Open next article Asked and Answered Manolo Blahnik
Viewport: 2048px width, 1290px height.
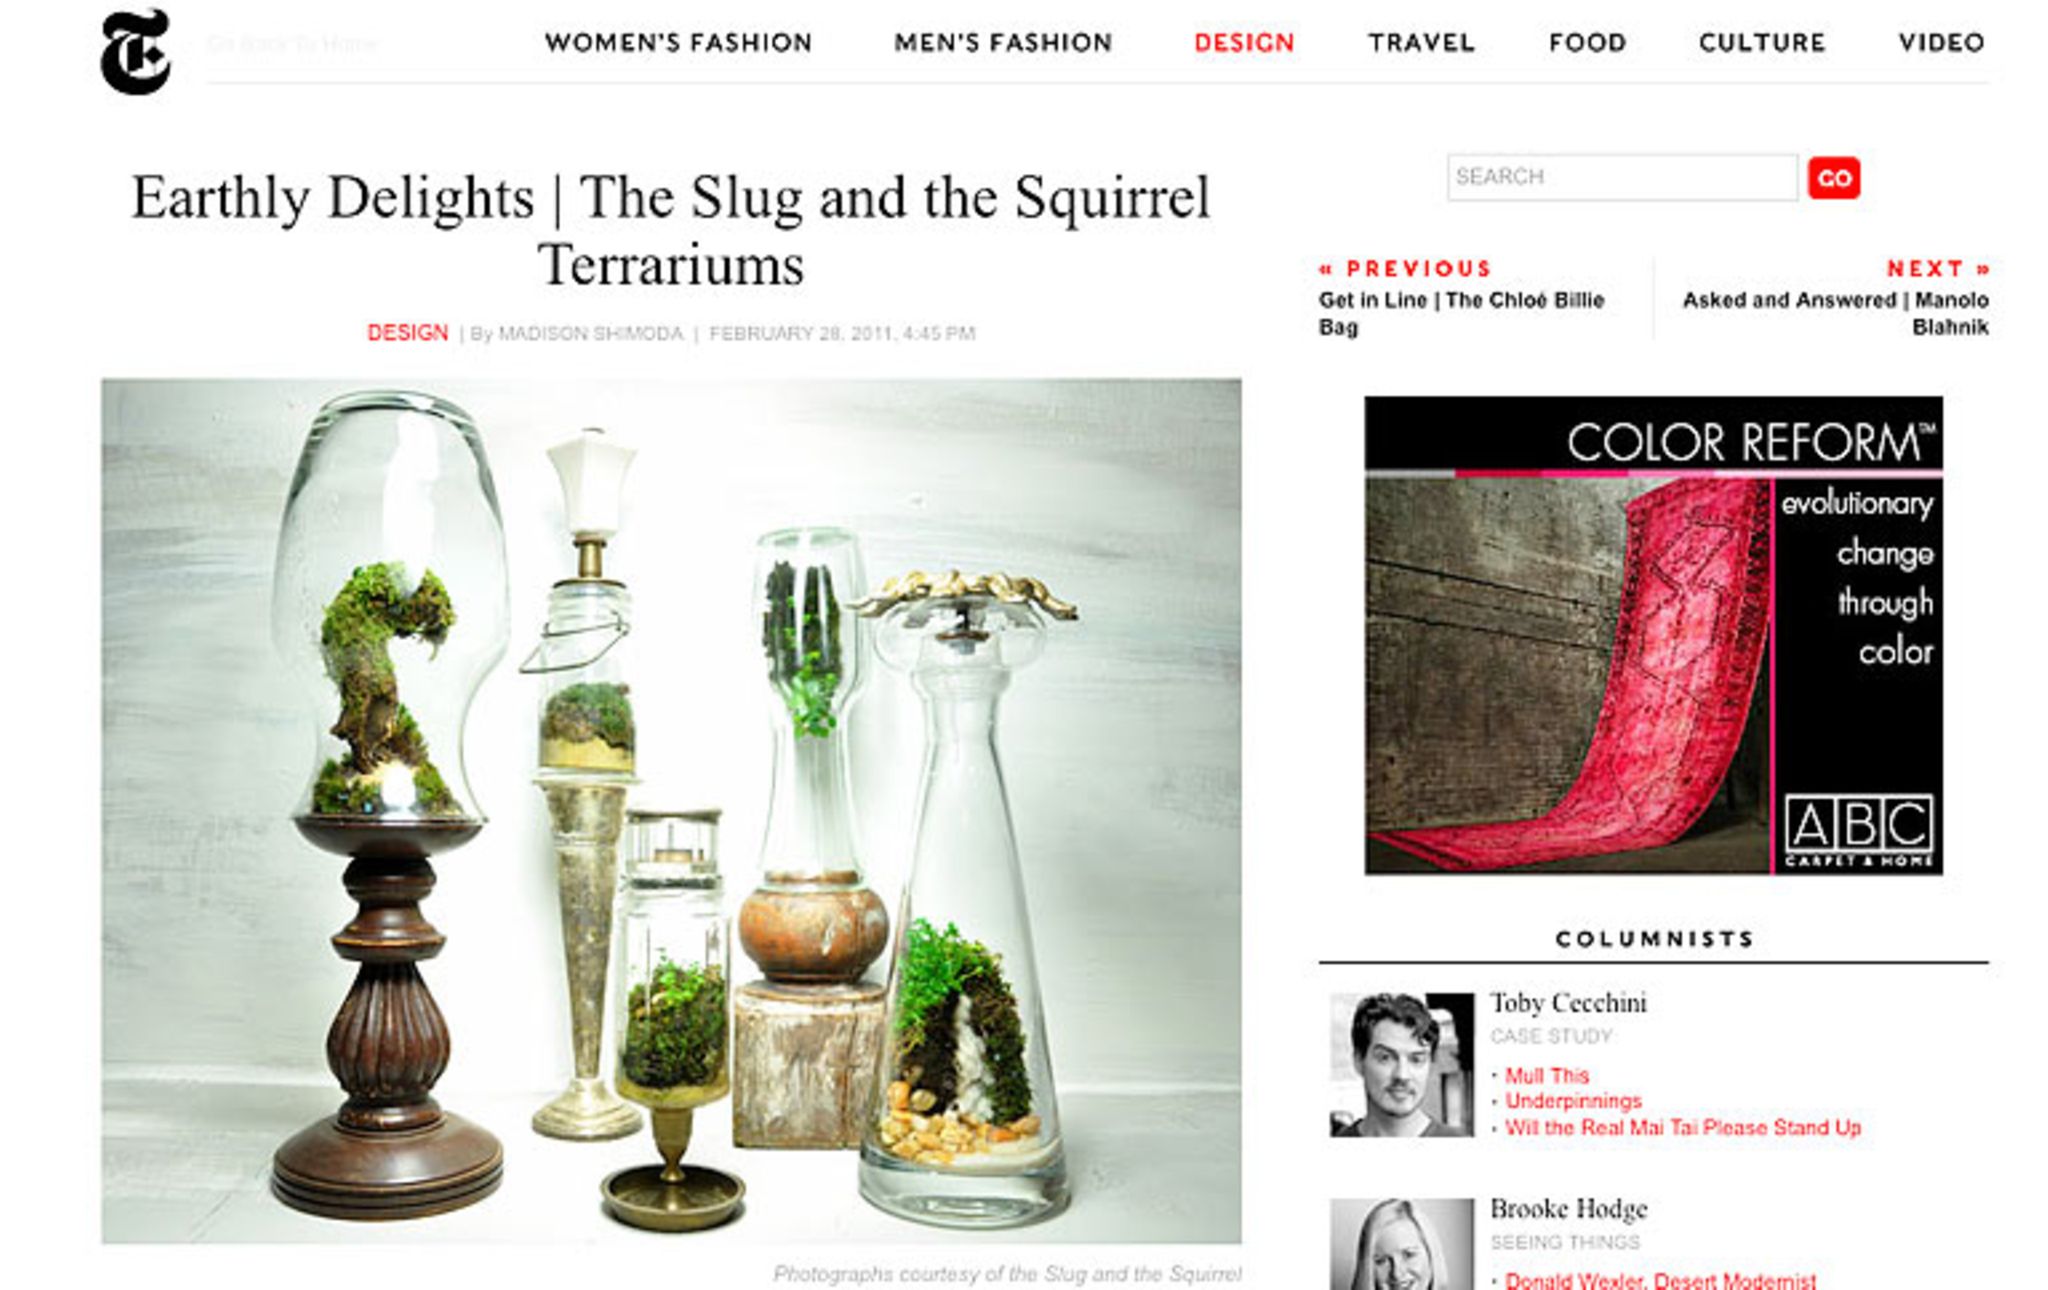pyautogui.click(x=1835, y=313)
